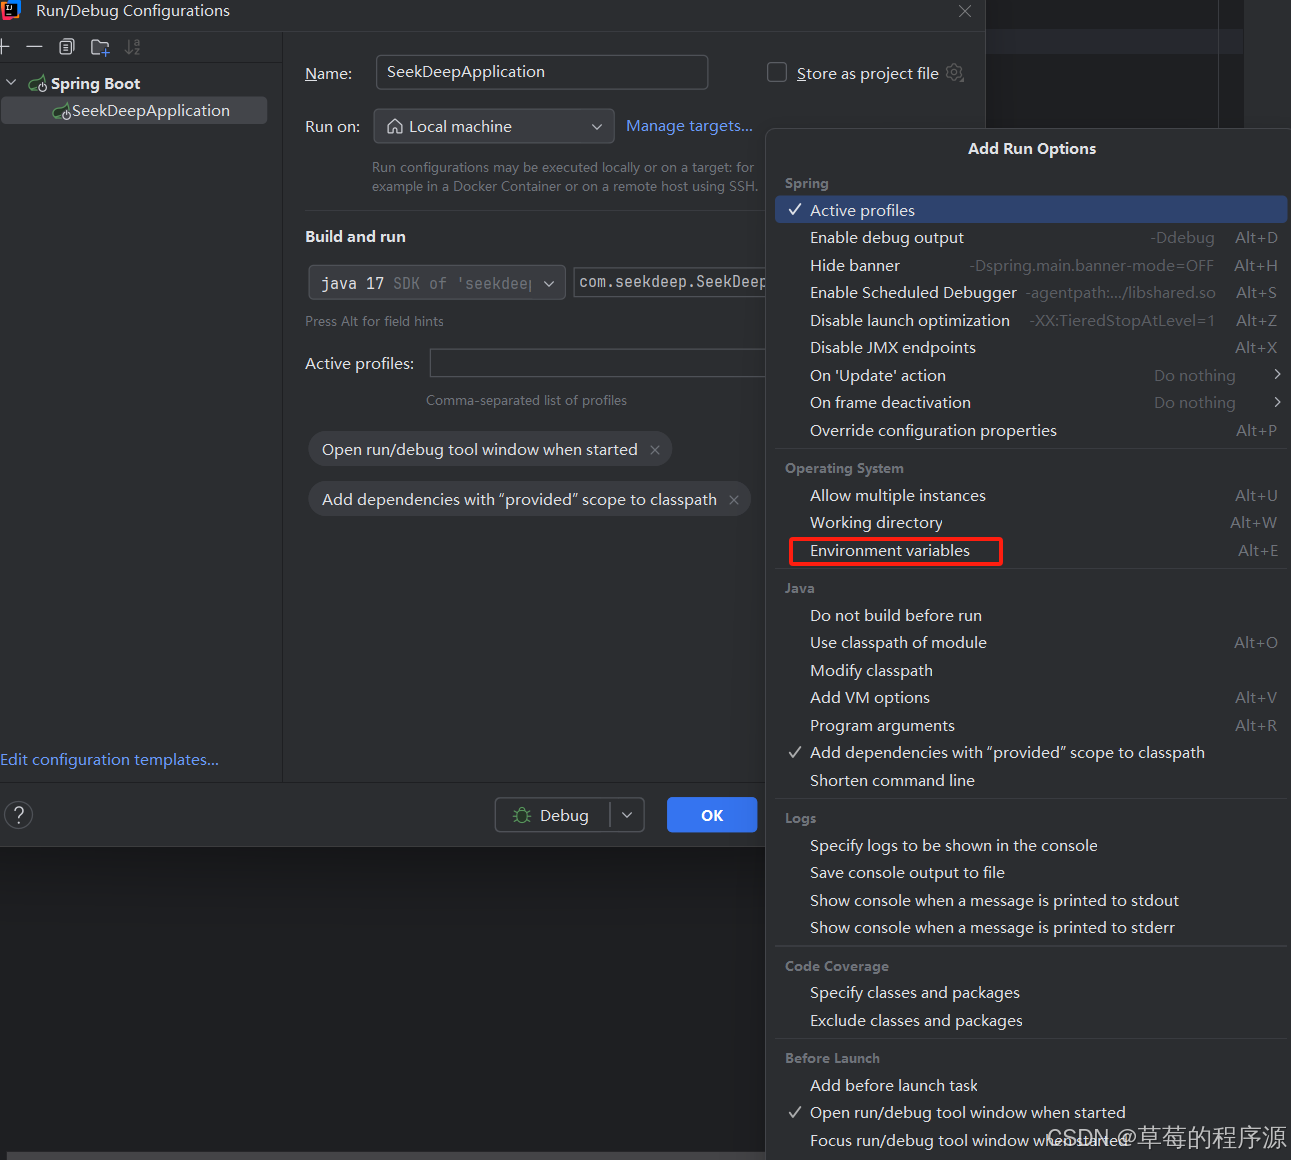Open the Manage targets link
The image size is (1291, 1160).
689,126
